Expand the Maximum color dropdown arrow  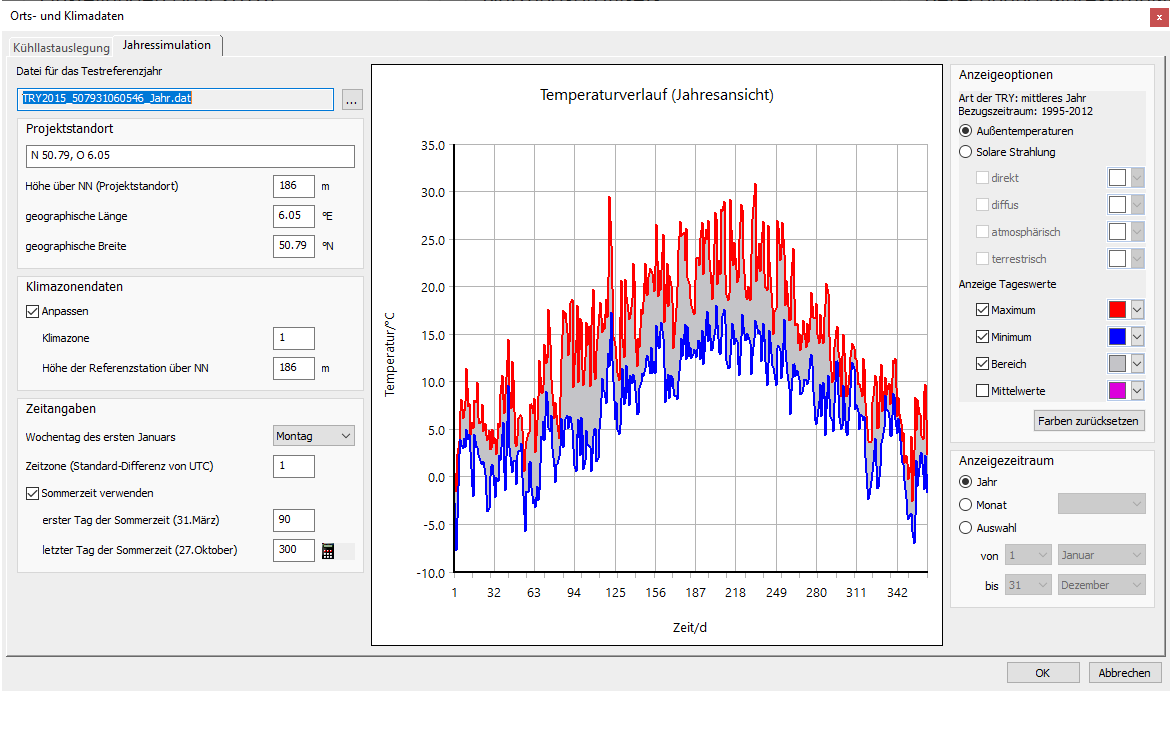pyautogui.click(x=1137, y=310)
